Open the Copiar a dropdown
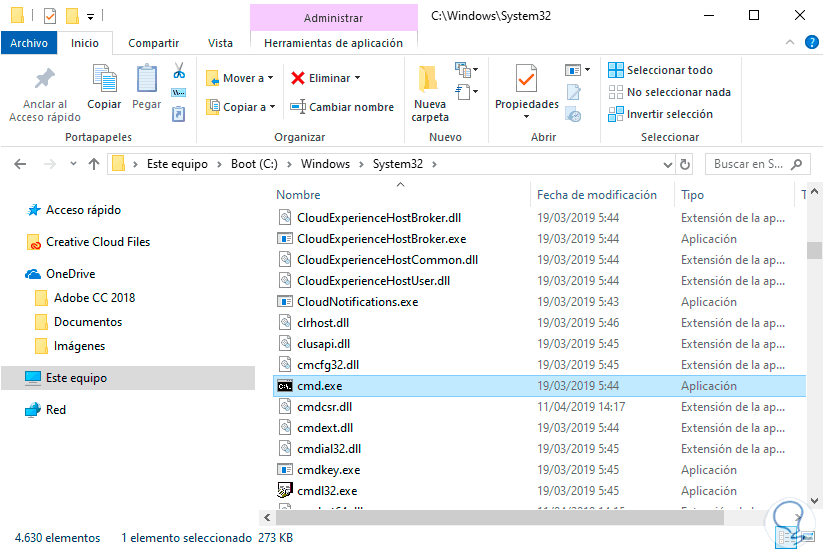Screen dimensions: 824x550 [x=241, y=107]
